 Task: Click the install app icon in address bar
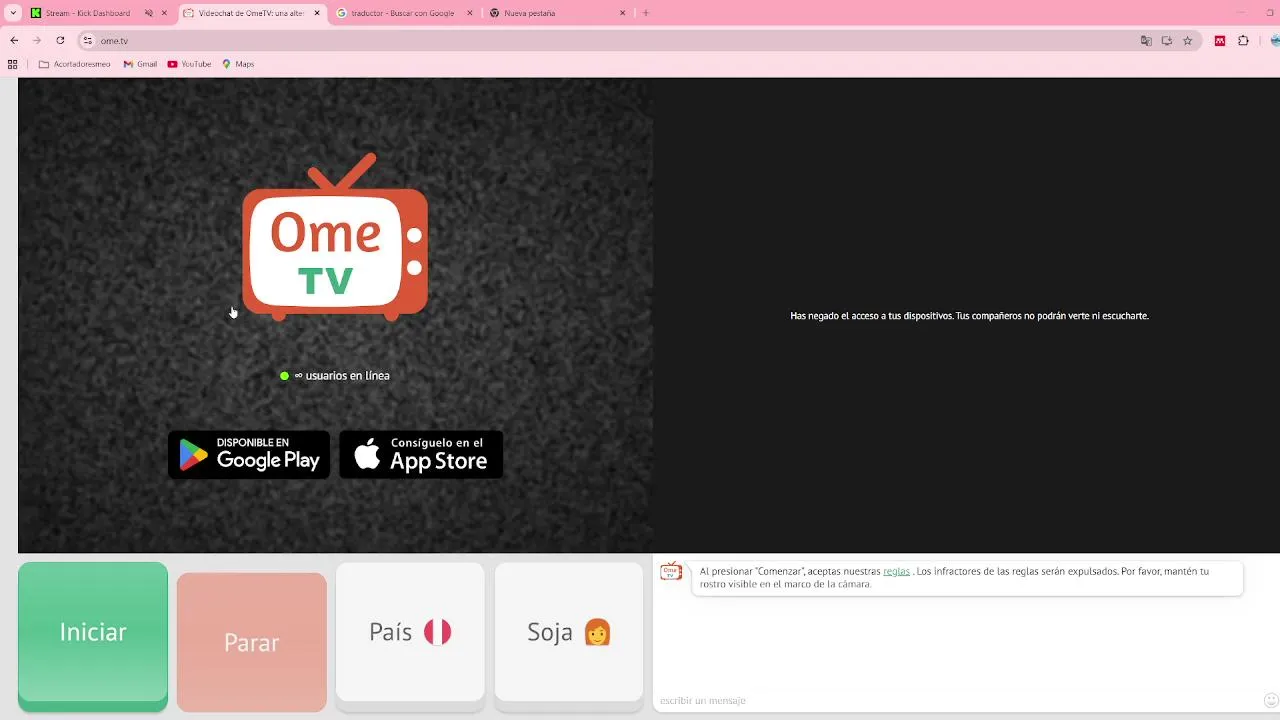pos(1167,41)
